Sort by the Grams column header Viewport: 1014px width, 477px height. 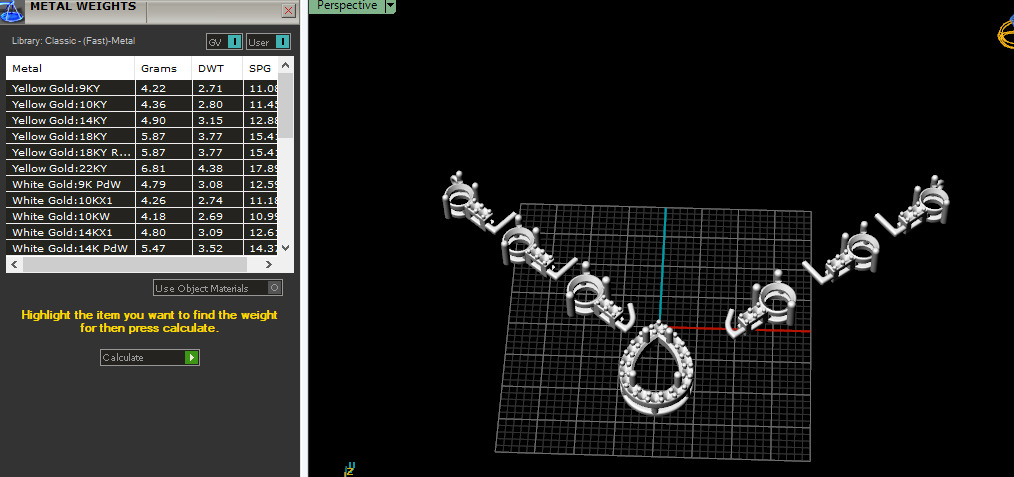(164, 68)
